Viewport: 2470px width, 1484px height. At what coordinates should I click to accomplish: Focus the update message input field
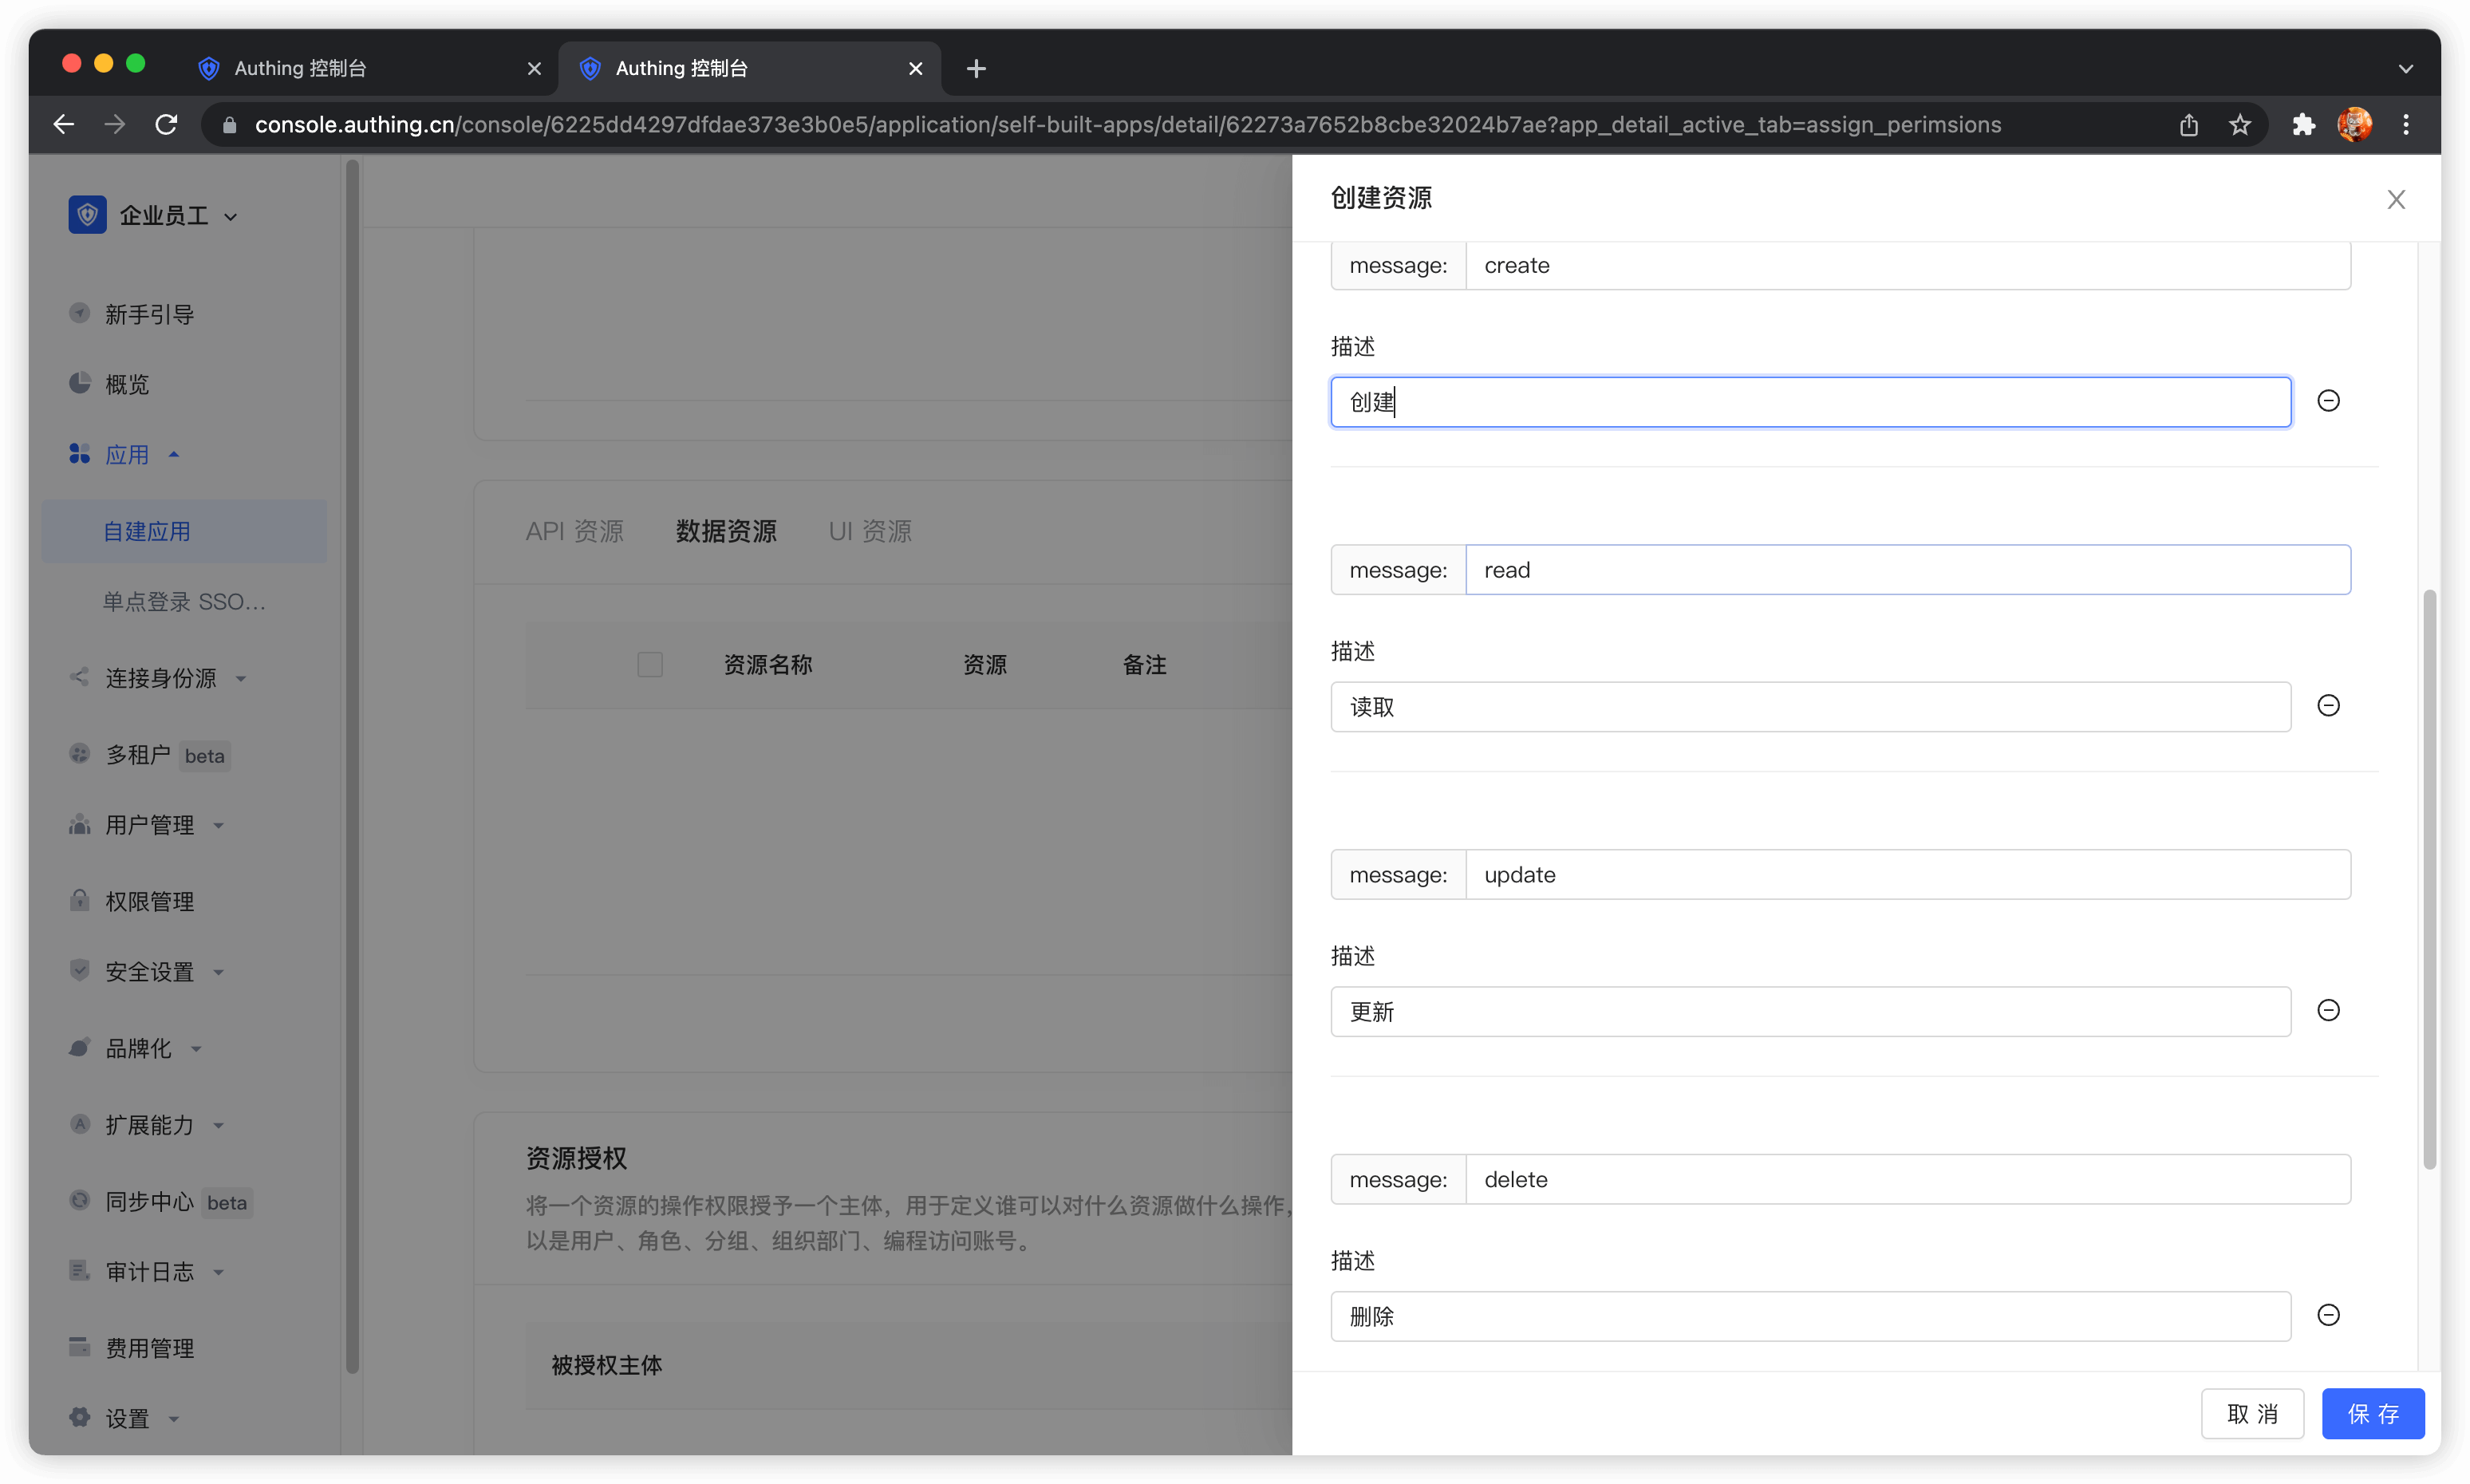click(x=1906, y=875)
